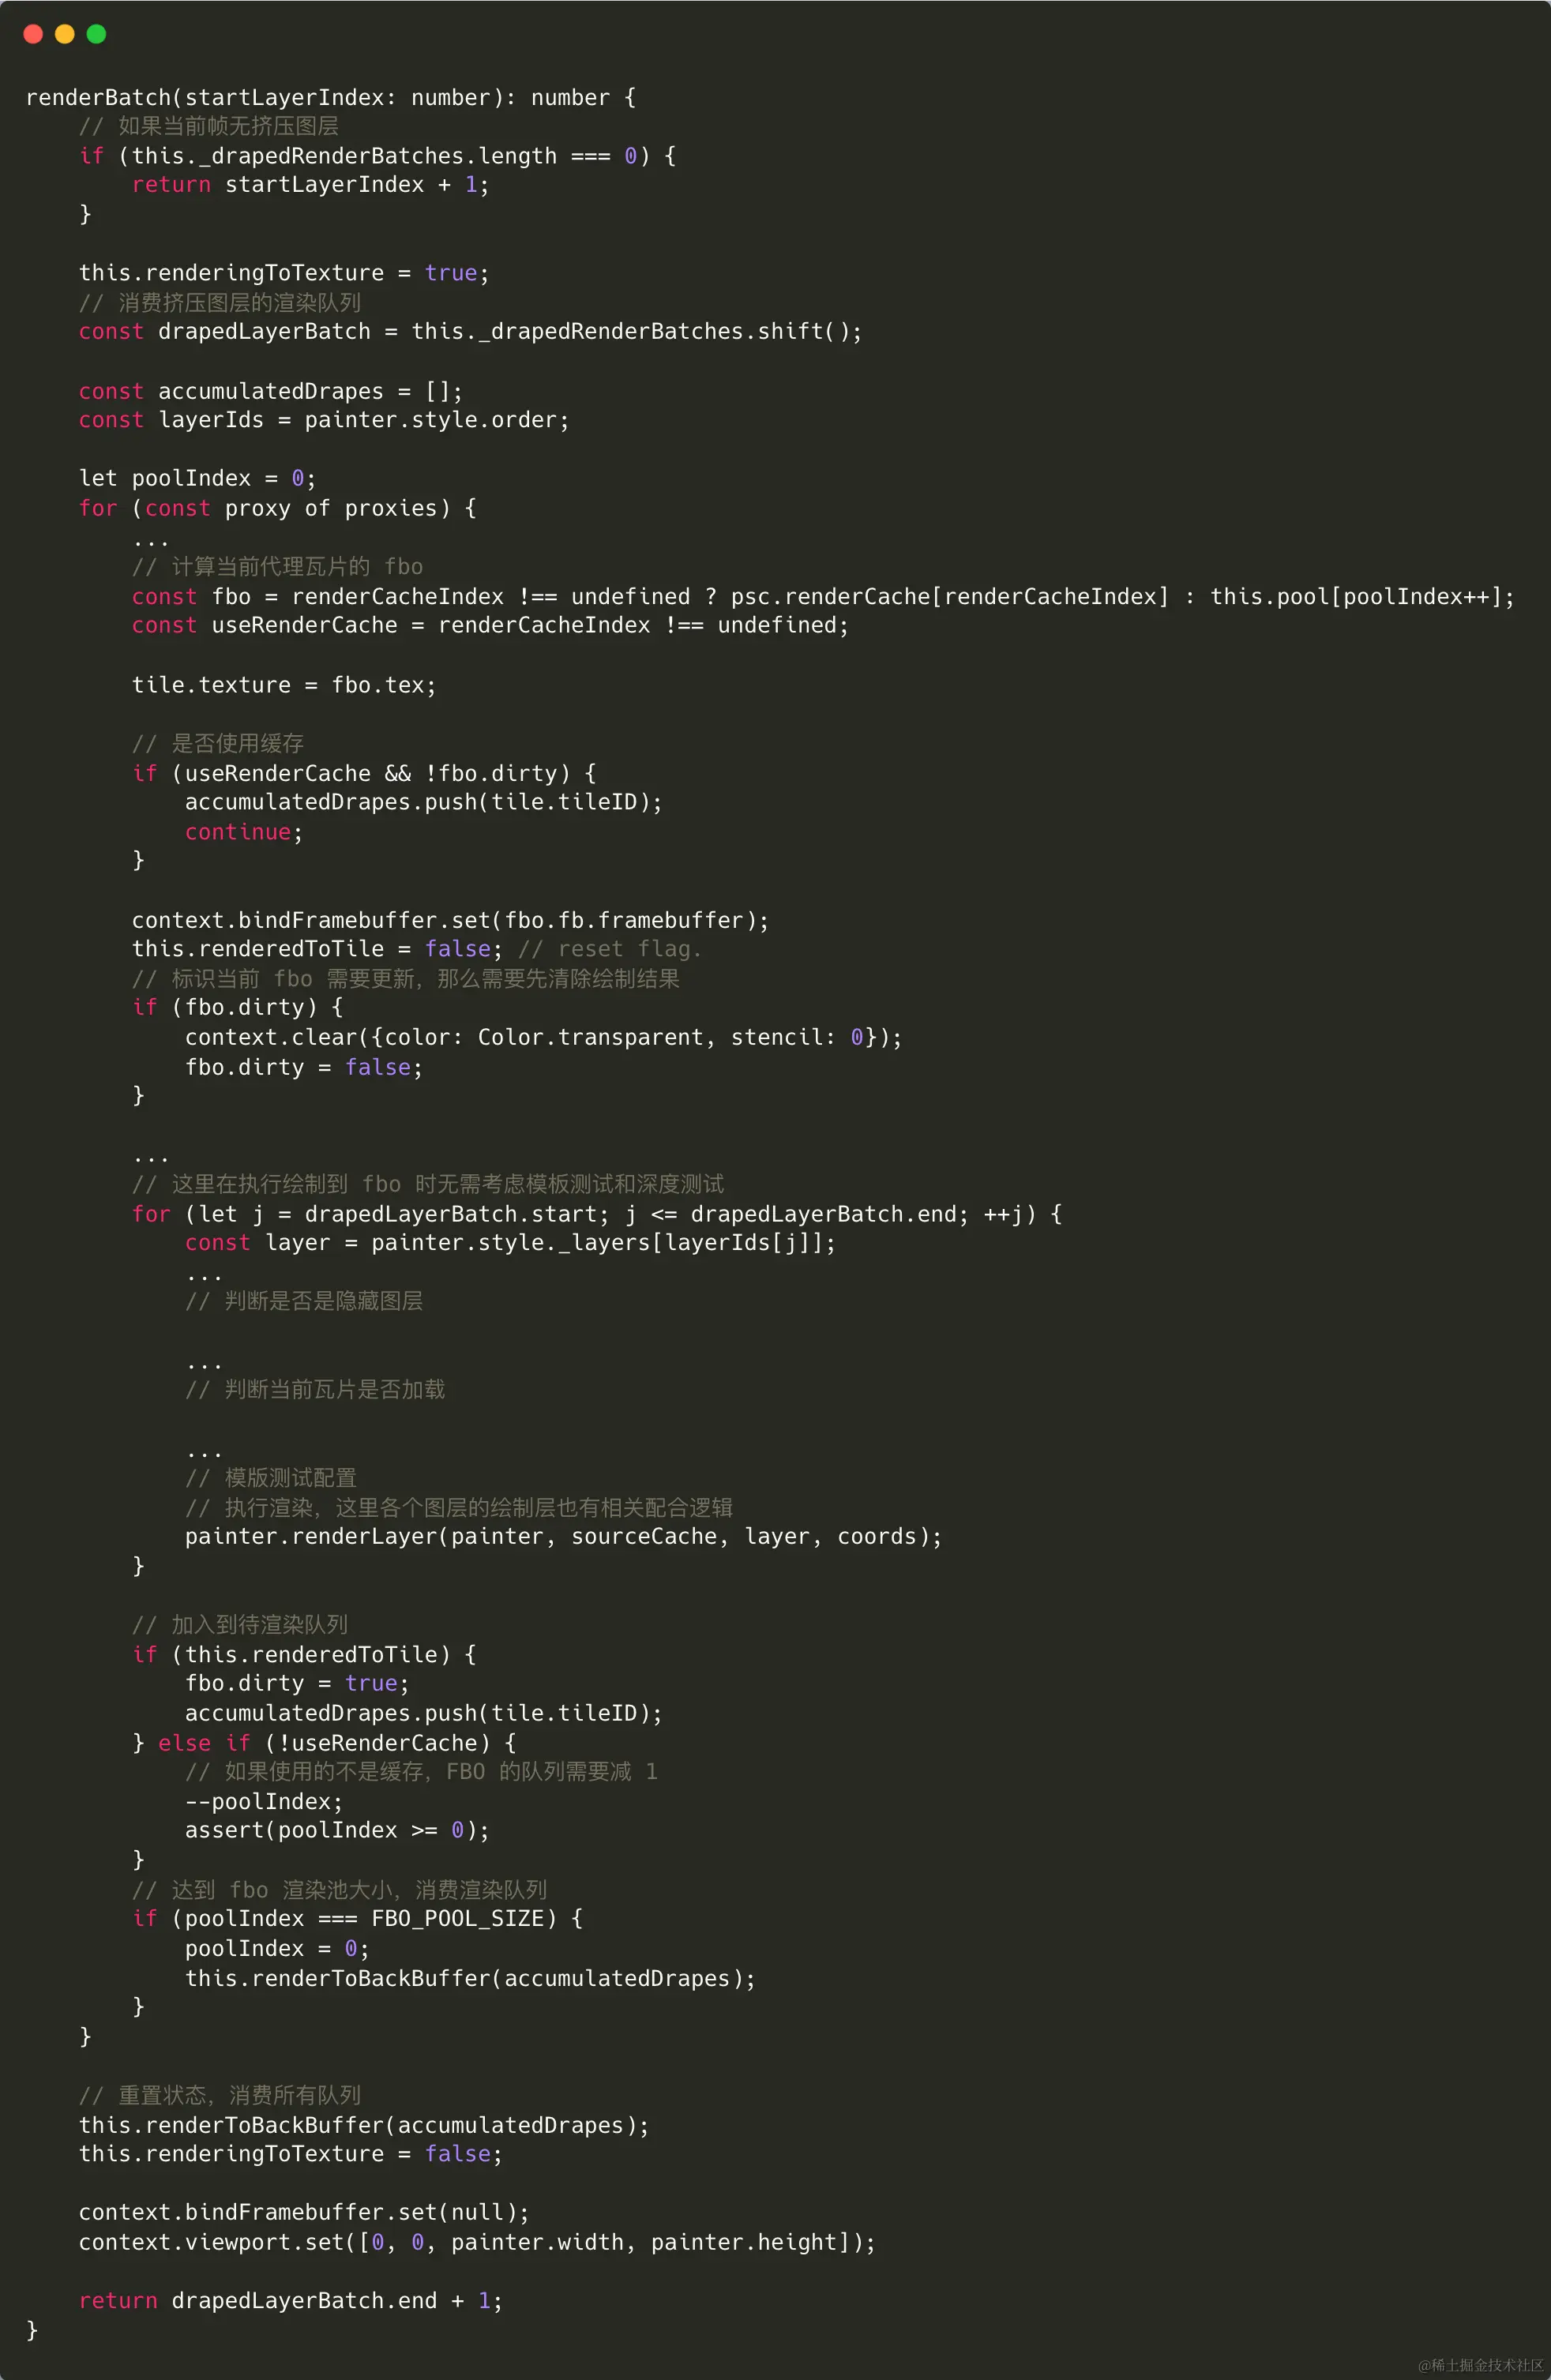Screen dimensions: 1551x2380
Task: Click the 'const useRenderCache' declaration line
Action: [x=490, y=626]
